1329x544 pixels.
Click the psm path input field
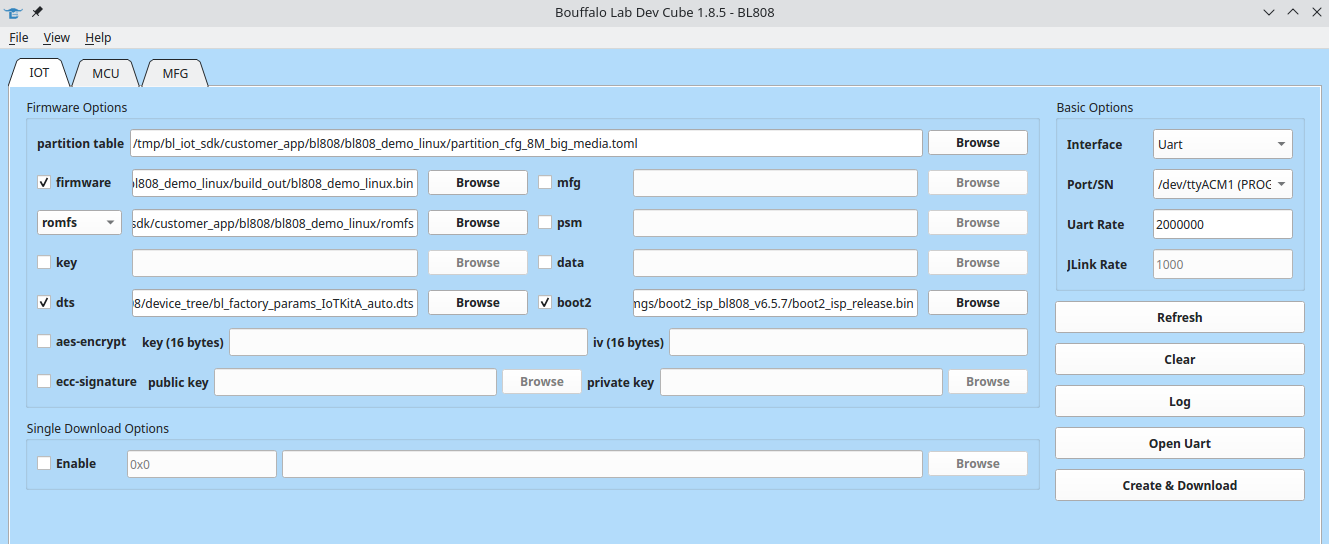point(775,223)
